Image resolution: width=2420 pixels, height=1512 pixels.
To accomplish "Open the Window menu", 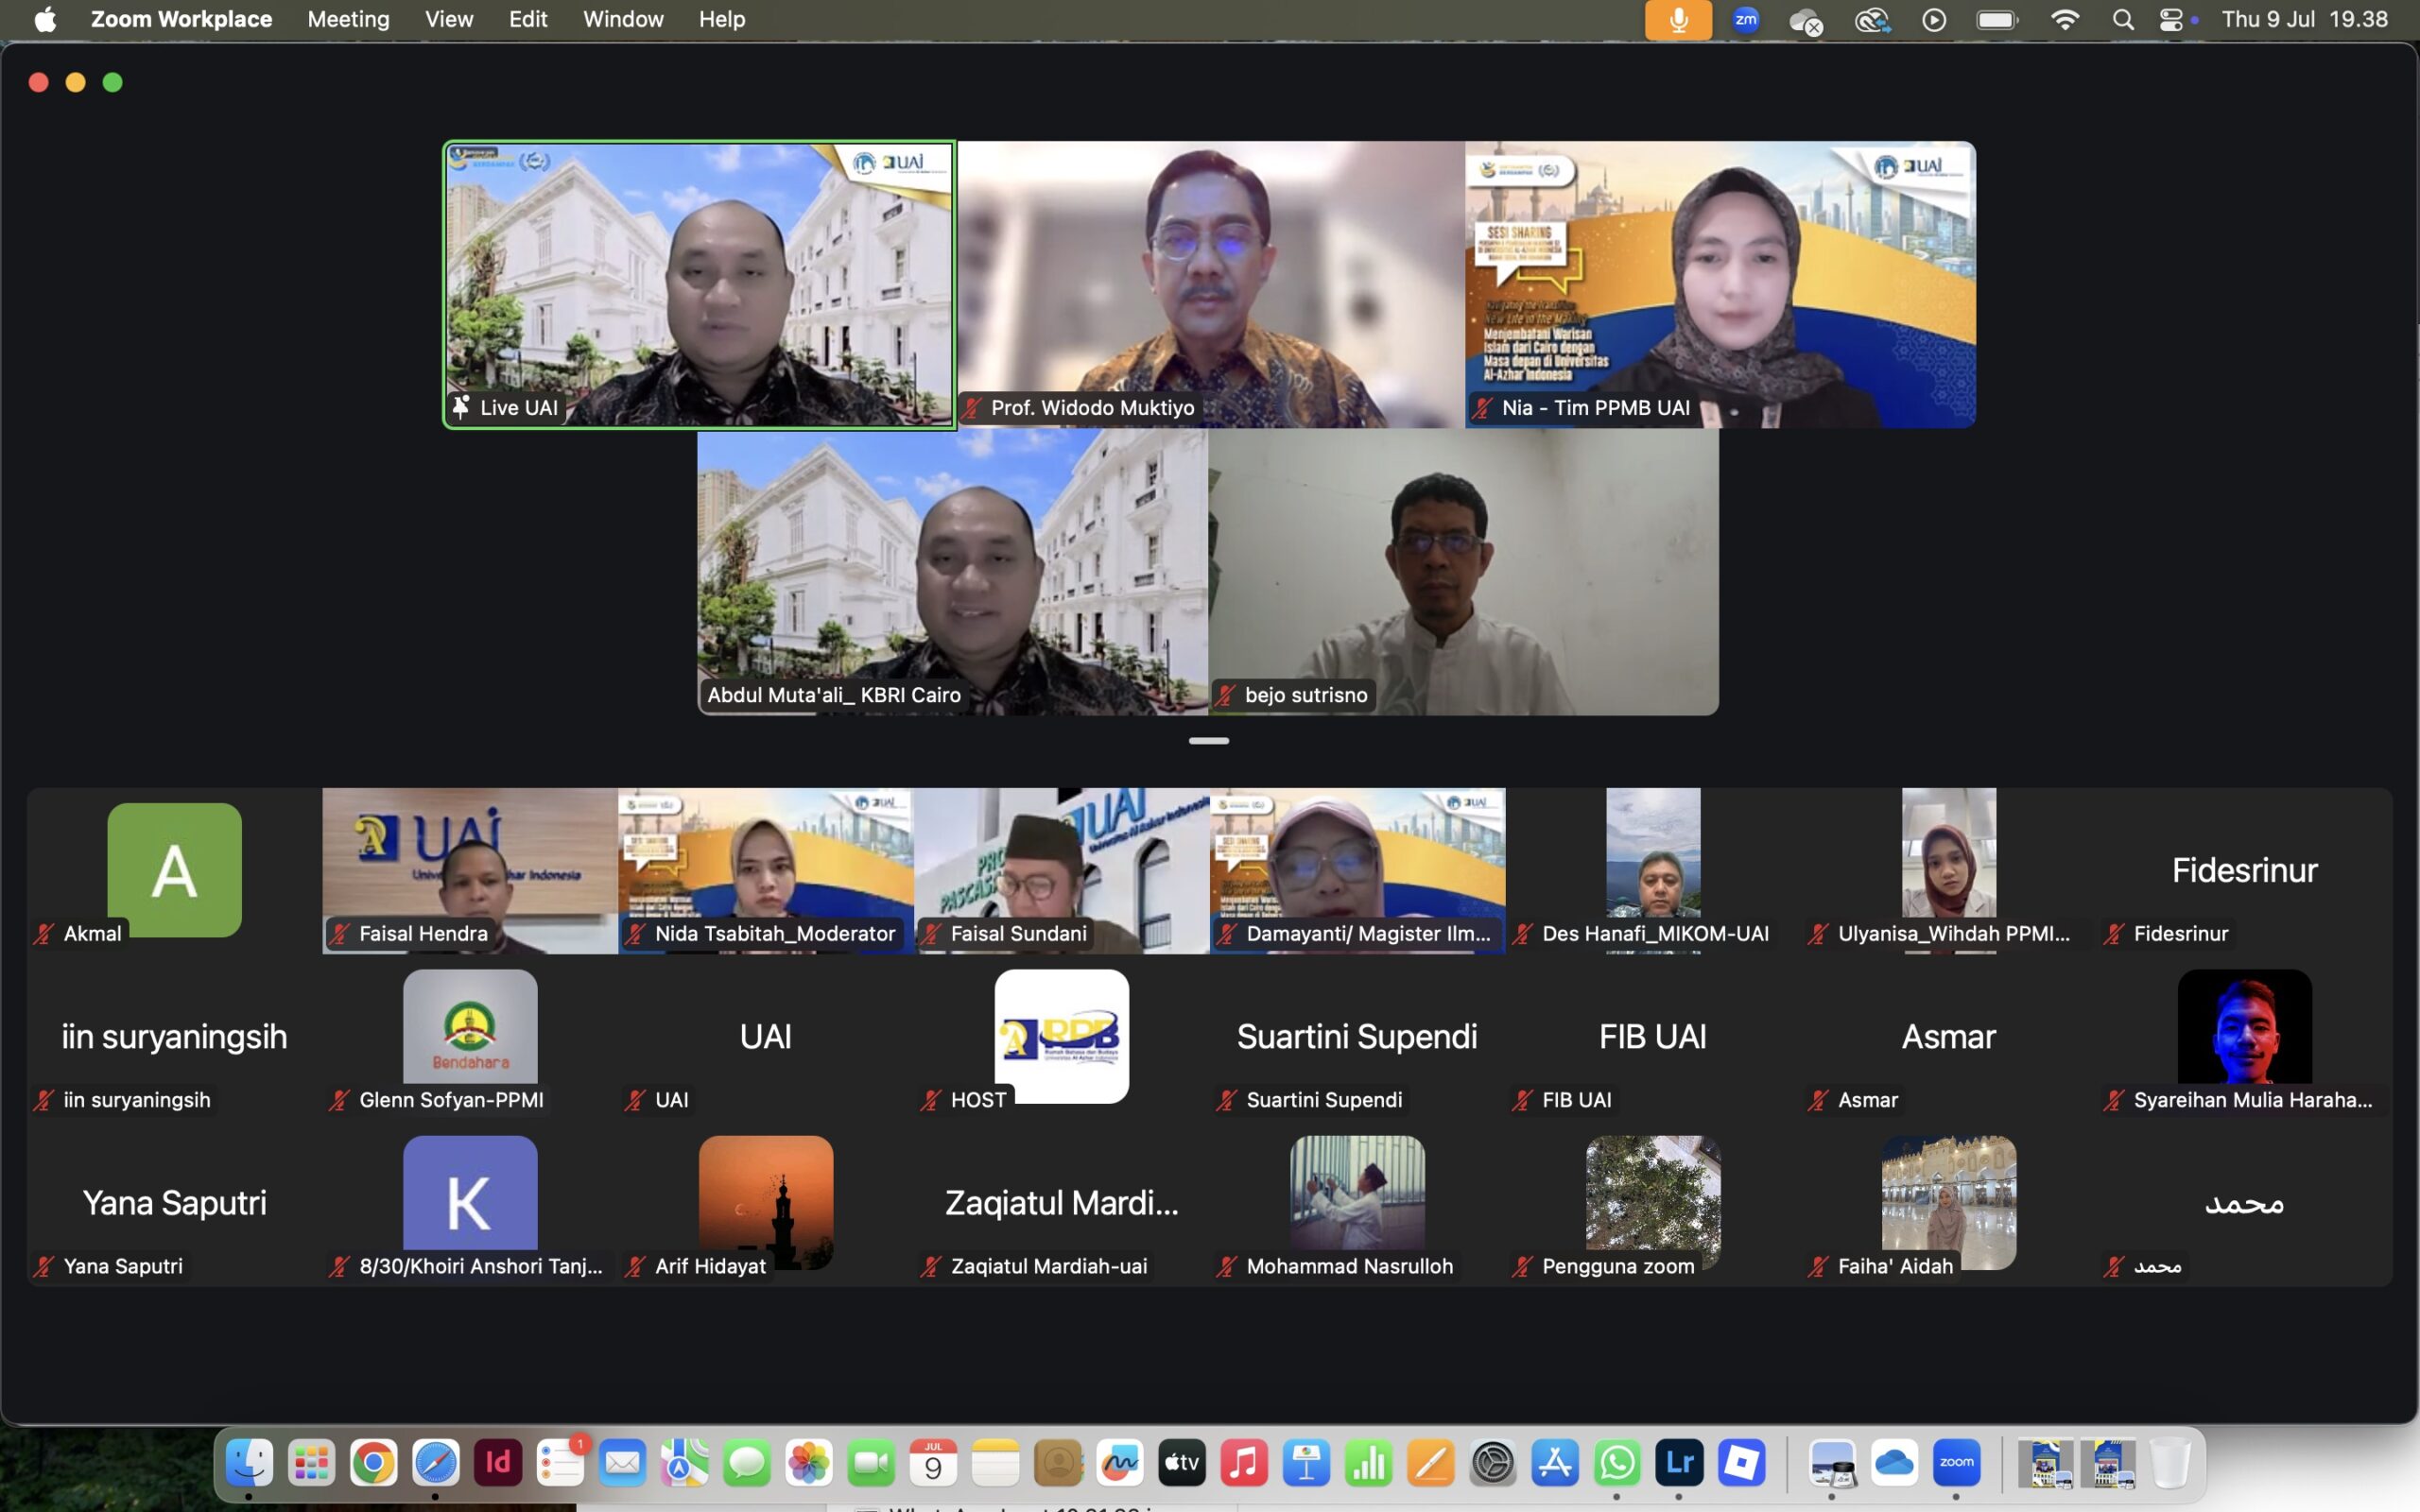I will tap(623, 19).
